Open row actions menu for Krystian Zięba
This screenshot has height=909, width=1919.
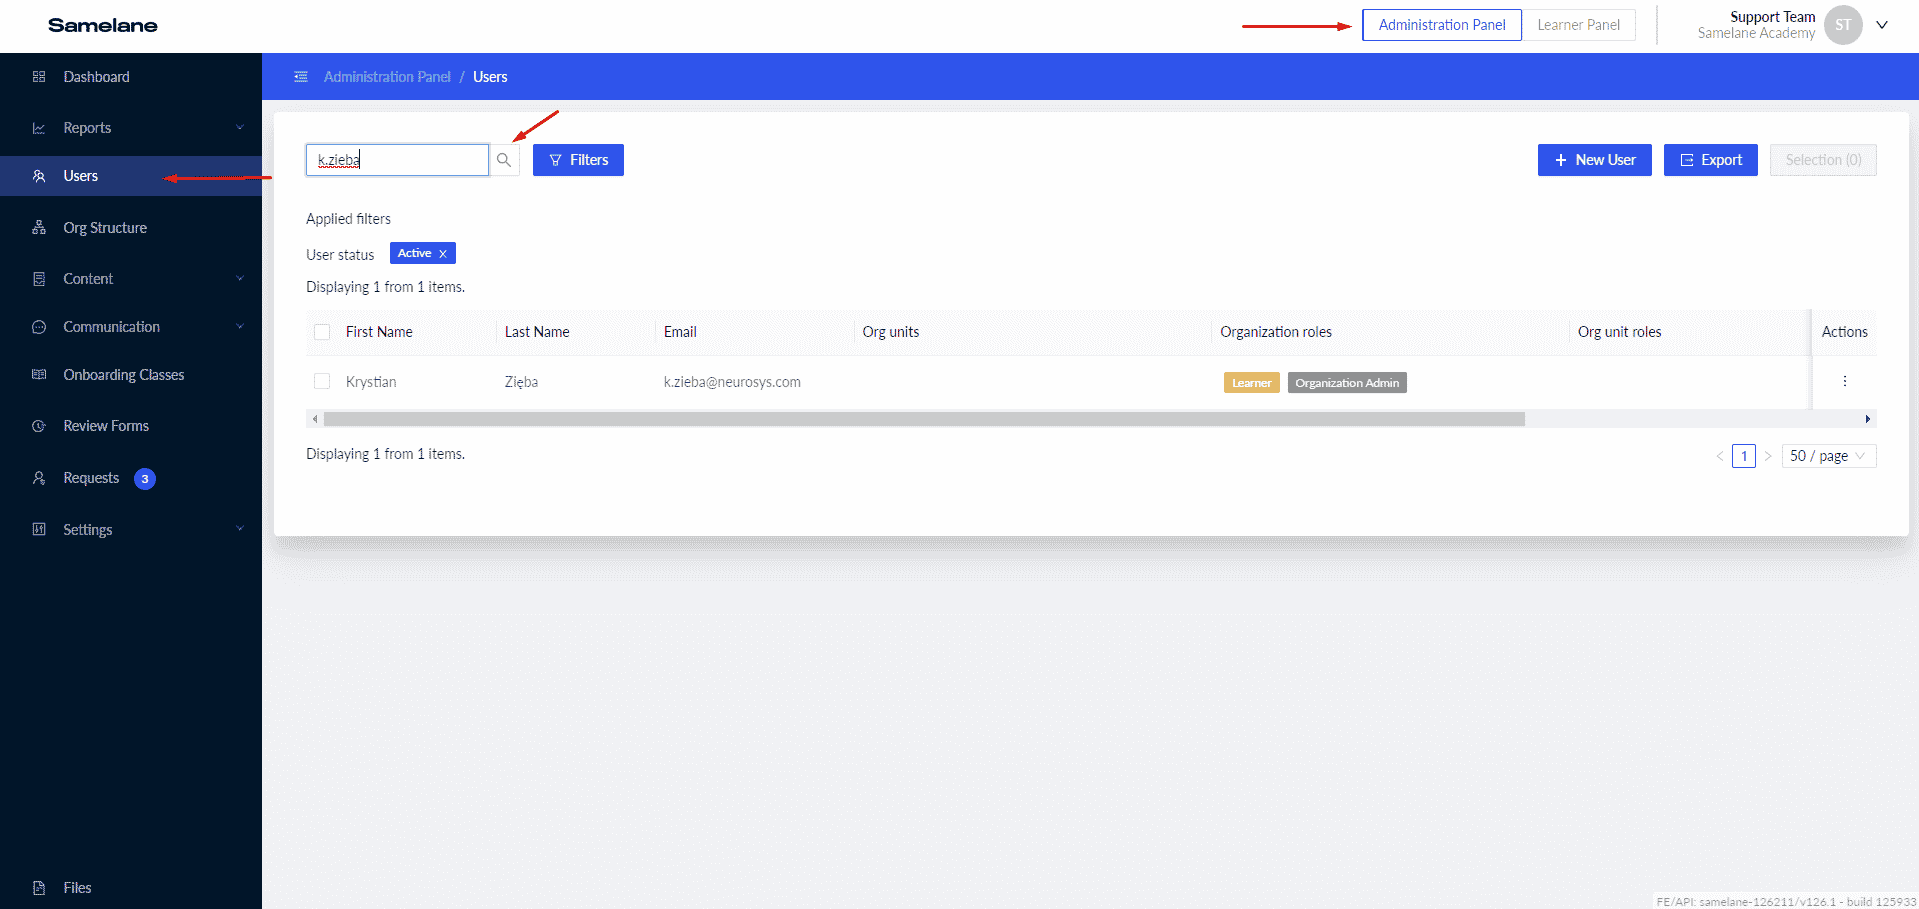click(x=1845, y=381)
